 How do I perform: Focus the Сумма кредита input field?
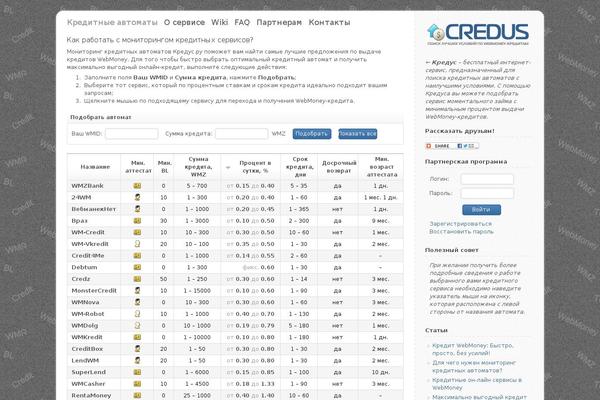(x=241, y=134)
